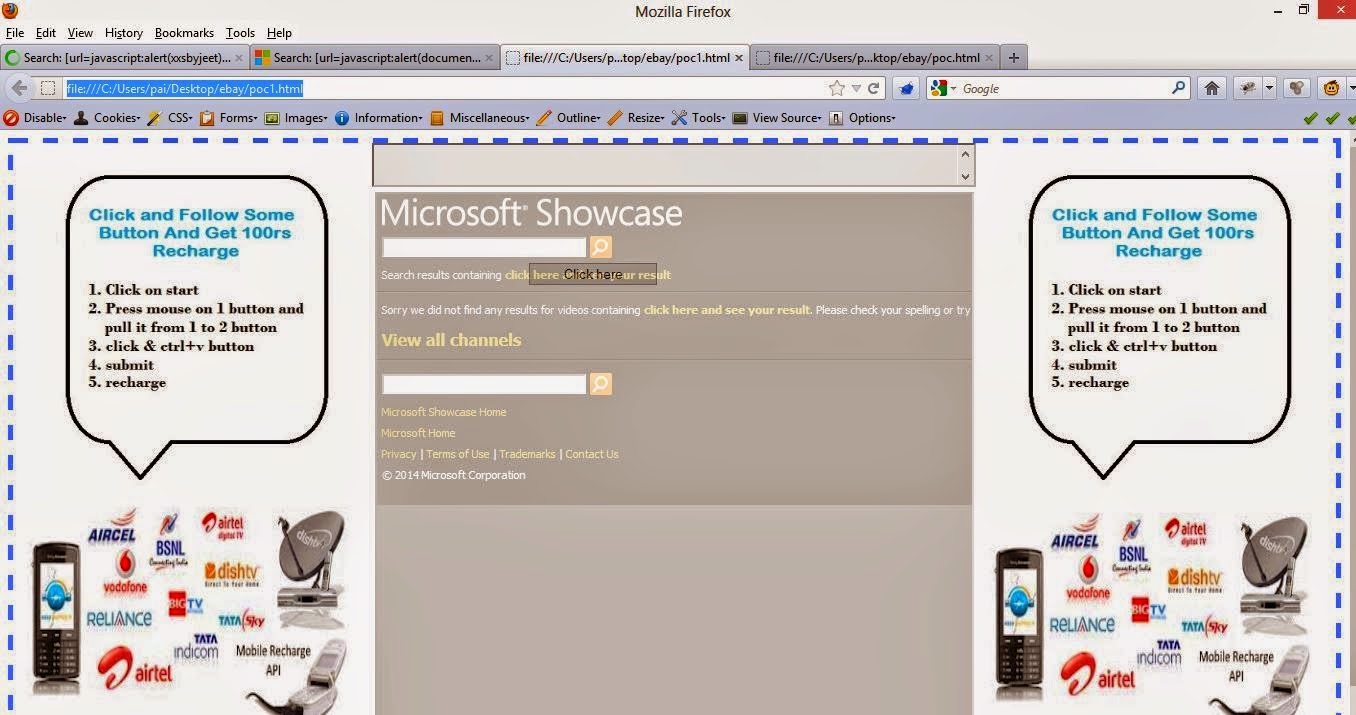Click the second green checkmark status icon

1332,118
